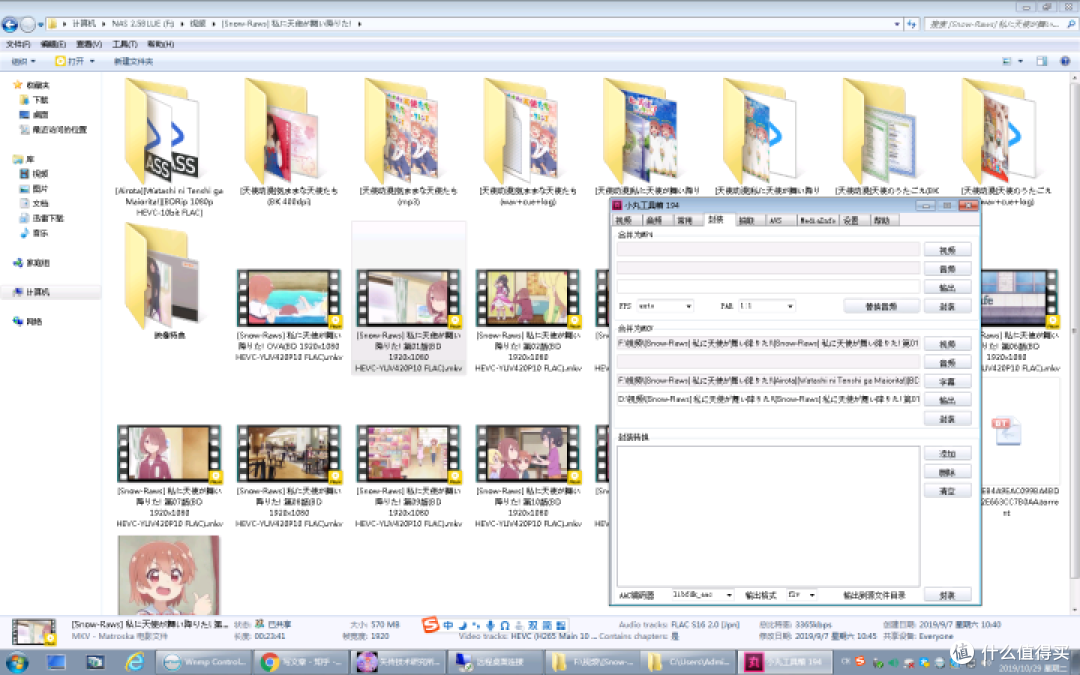Select the torrent file icon in Explorer

(1006, 432)
